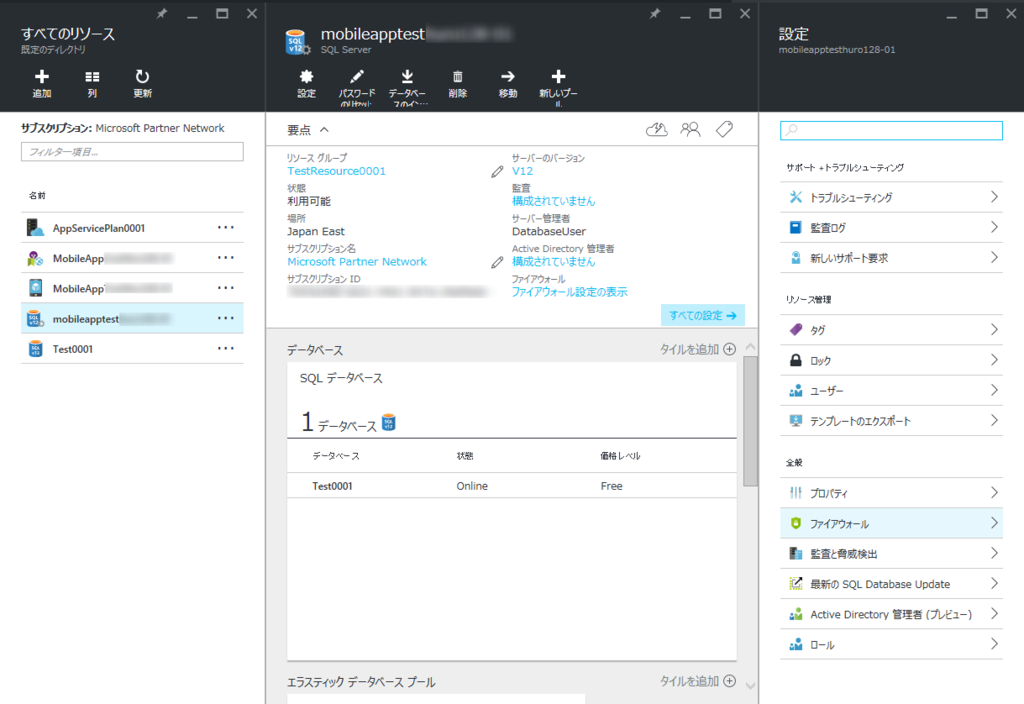Click the V12 server version link
1024x704 pixels.
522,171
